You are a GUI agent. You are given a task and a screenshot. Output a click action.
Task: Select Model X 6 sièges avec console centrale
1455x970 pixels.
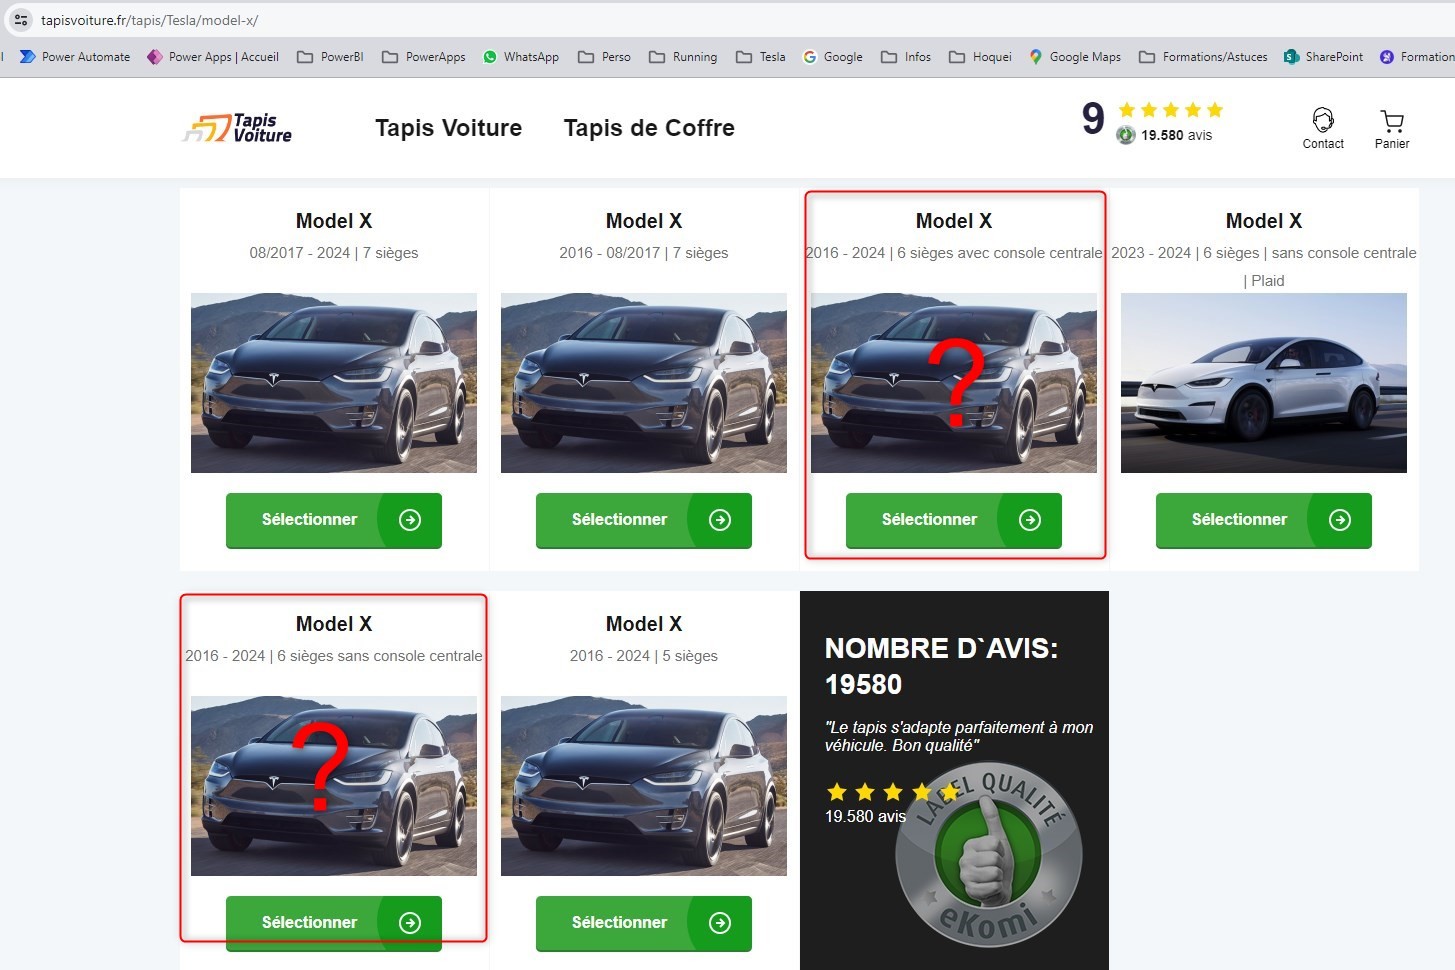[954, 520]
